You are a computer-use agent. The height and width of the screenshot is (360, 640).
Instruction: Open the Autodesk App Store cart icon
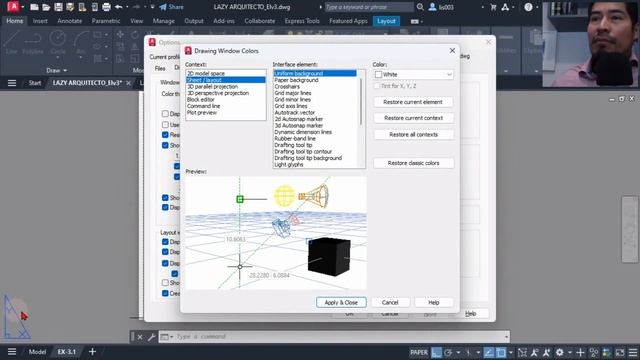493,7
